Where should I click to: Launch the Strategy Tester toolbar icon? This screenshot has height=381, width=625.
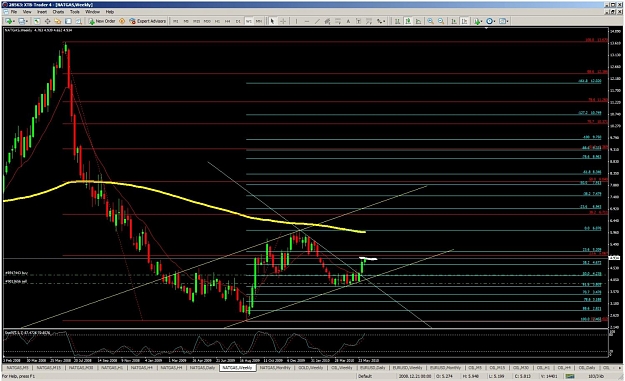[x=79, y=21]
